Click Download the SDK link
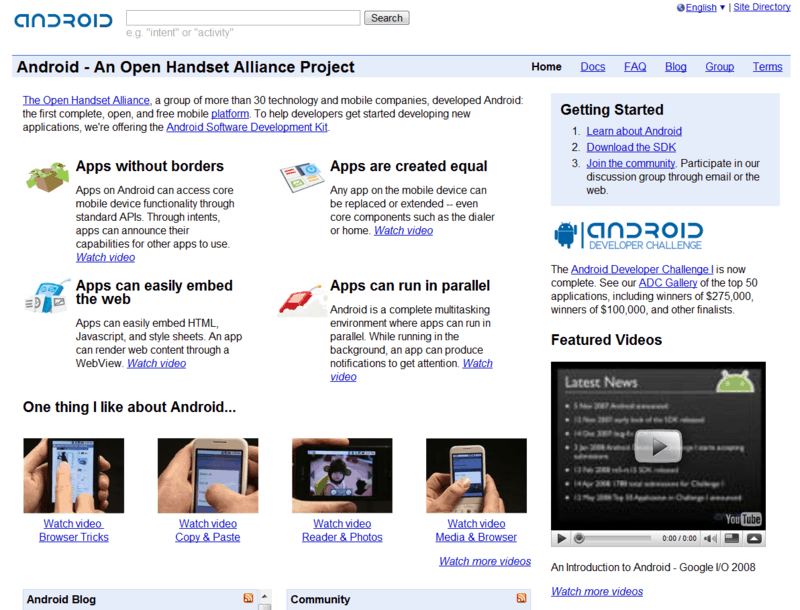 pyautogui.click(x=631, y=147)
